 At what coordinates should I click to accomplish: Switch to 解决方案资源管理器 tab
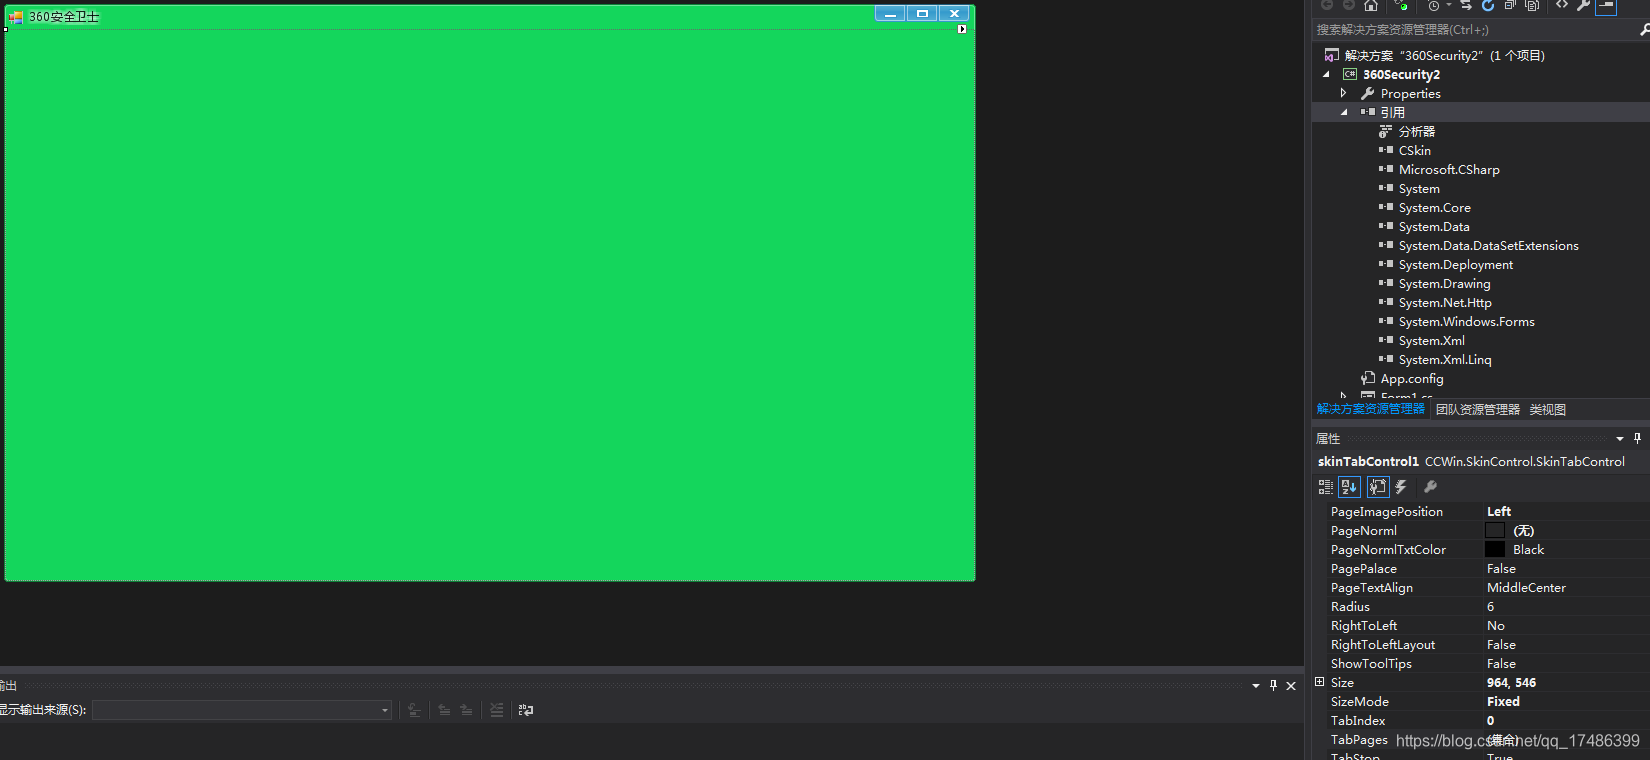click(1370, 409)
